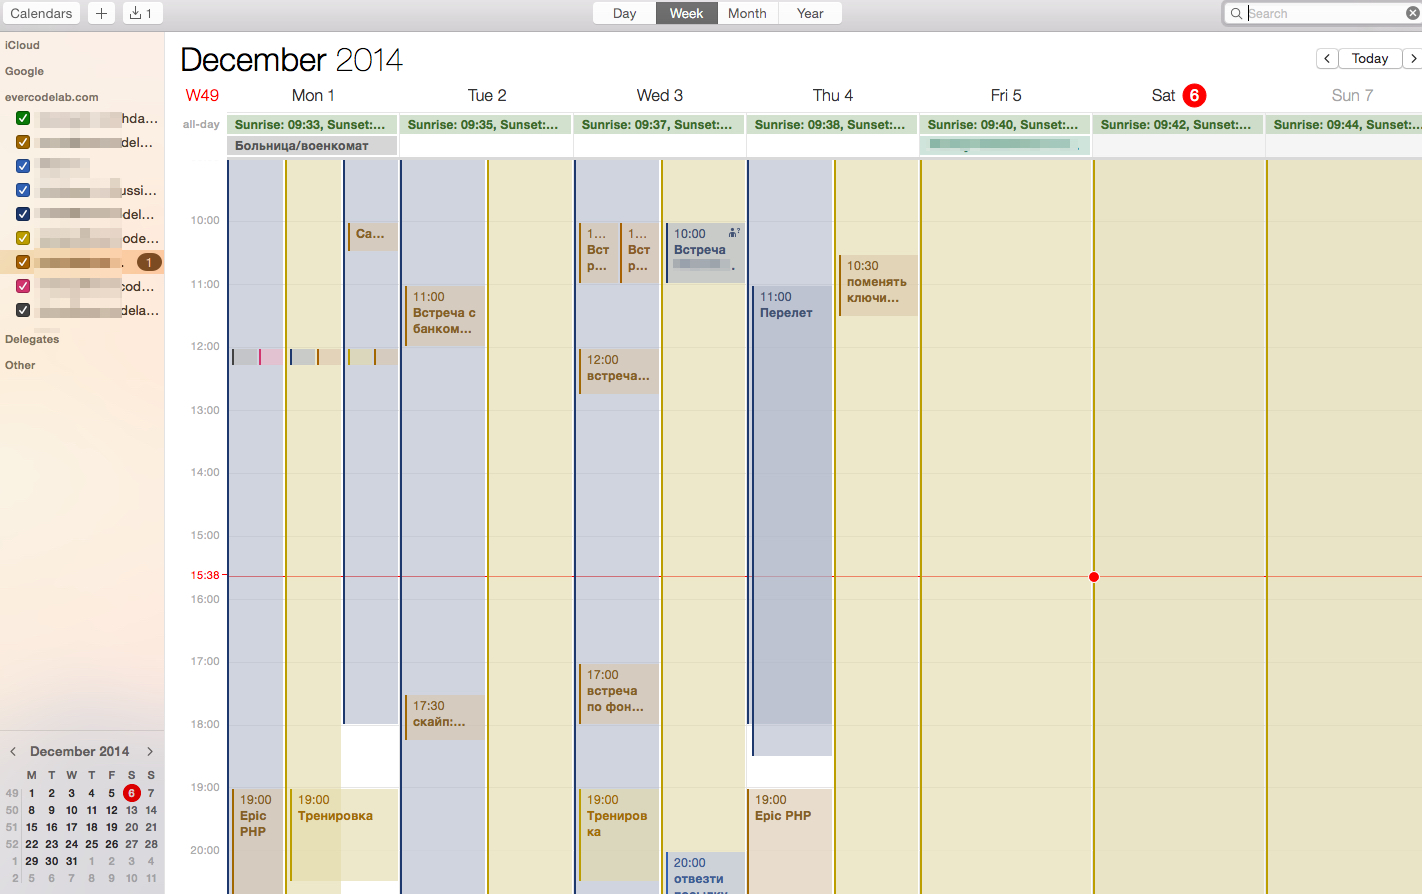Disable the yellow 'ode...' calendar checkbox
Viewport: 1422px width, 894px height.
tap(23, 238)
